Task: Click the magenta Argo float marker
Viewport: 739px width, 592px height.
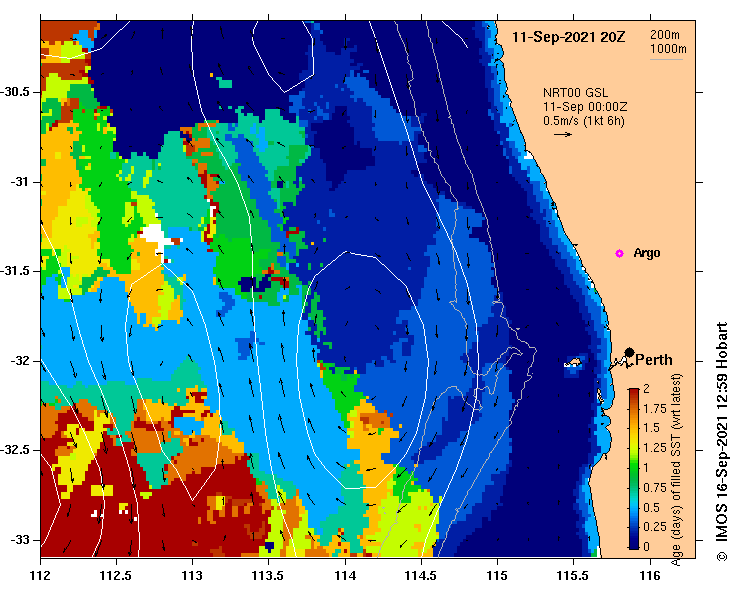Action: tap(619, 254)
